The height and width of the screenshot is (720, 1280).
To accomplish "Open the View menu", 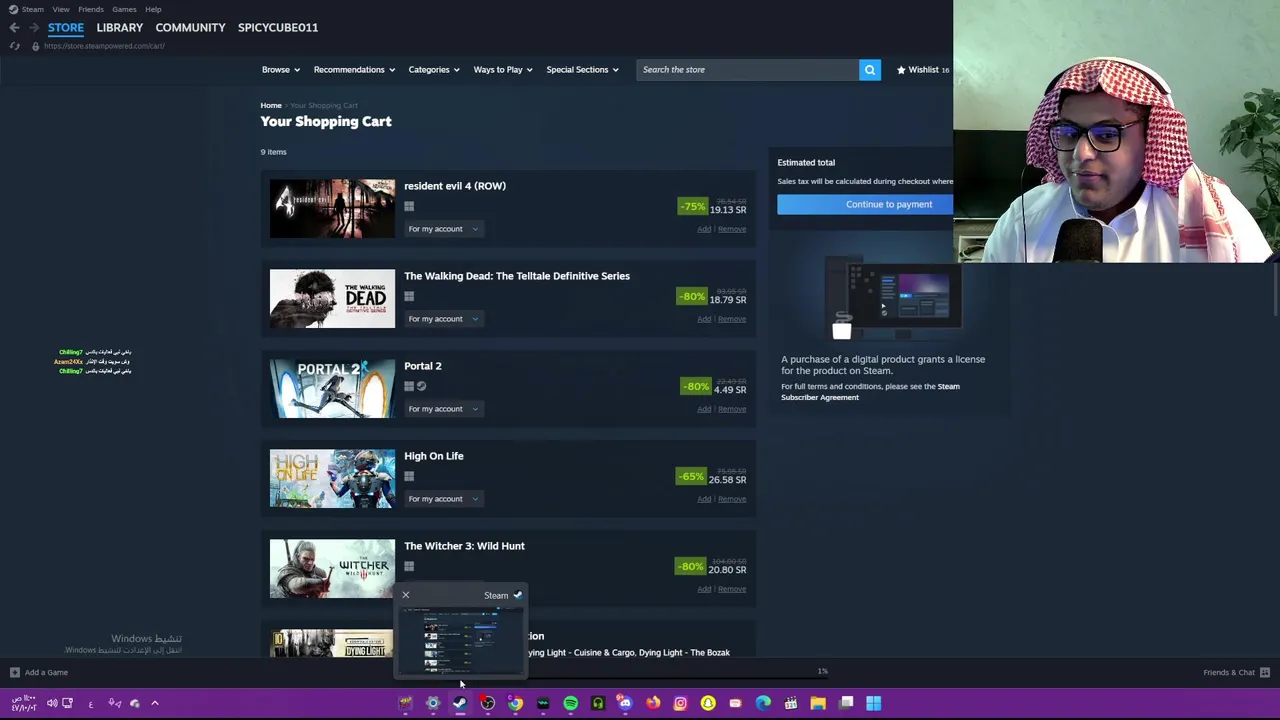I will point(61,9).
